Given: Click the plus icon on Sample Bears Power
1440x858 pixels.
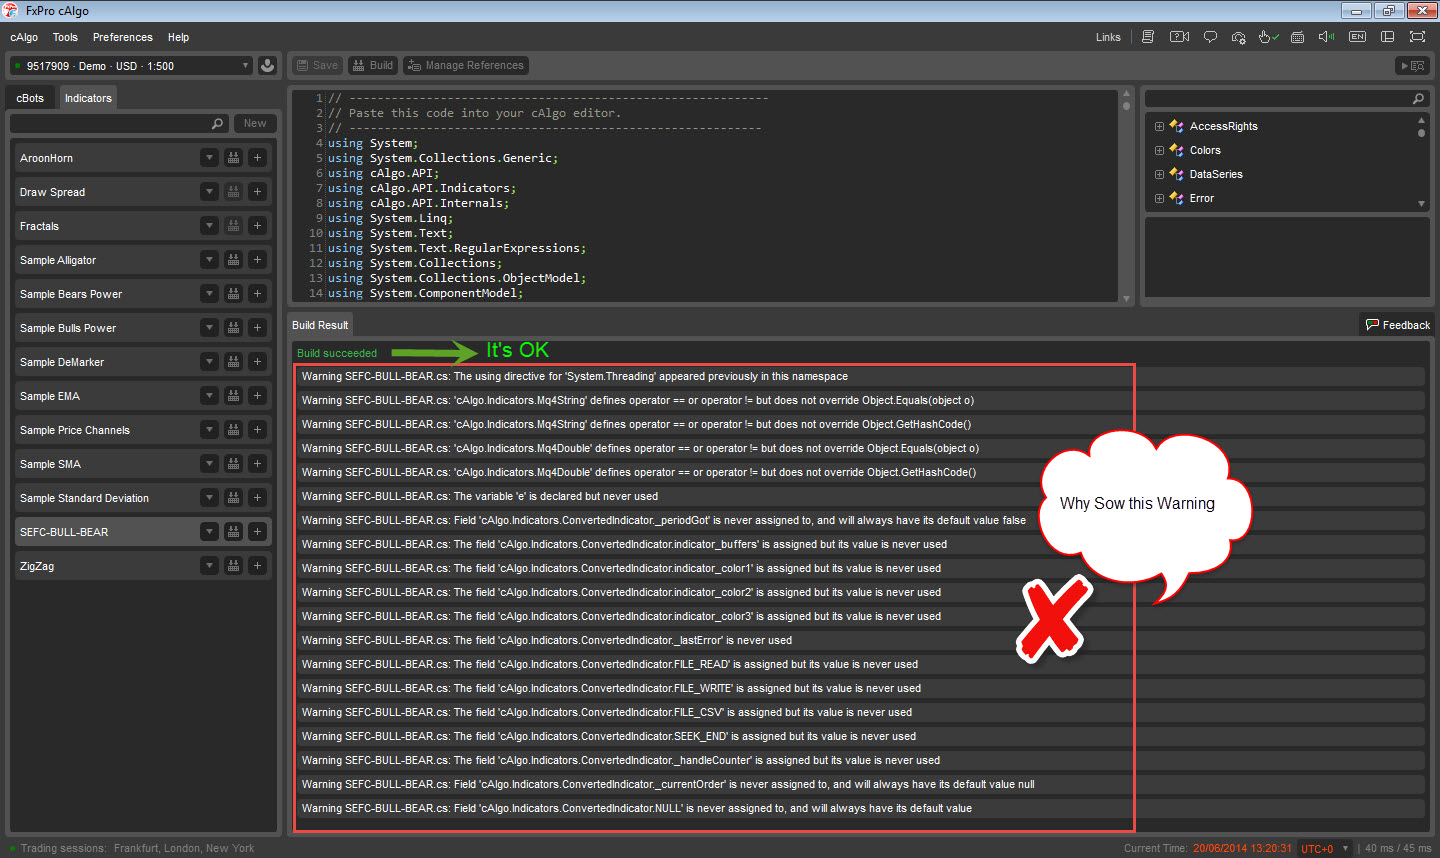Looking at the screenshot, I should pos(257,294).
